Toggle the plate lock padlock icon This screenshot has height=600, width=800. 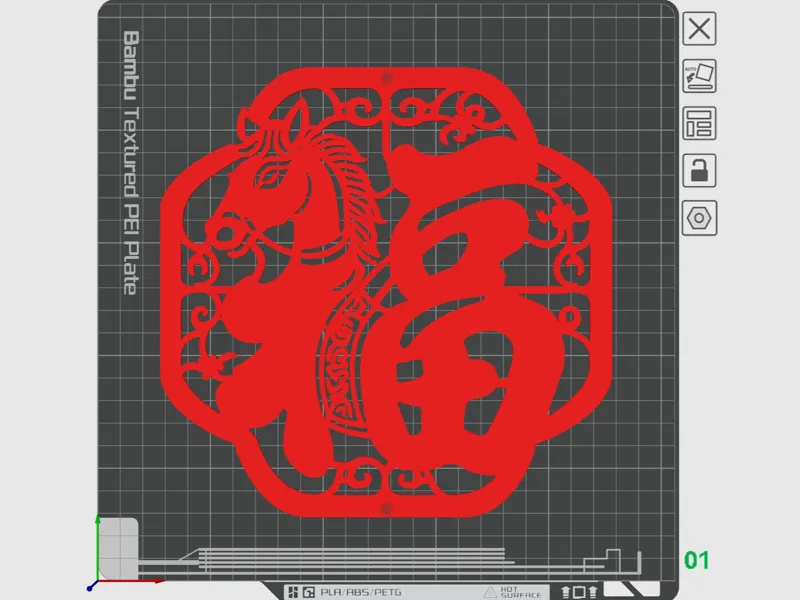pyautogui.click(x=699, y=170)
